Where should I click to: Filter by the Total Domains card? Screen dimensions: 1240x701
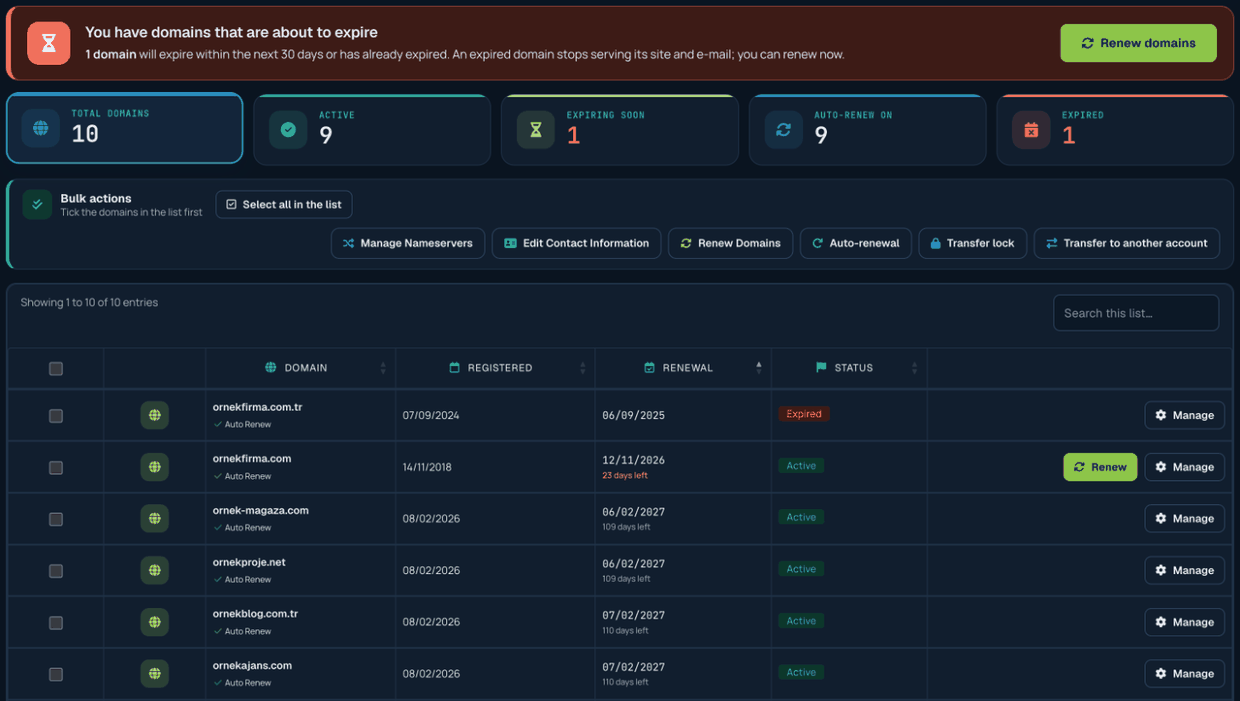(125, 128)
